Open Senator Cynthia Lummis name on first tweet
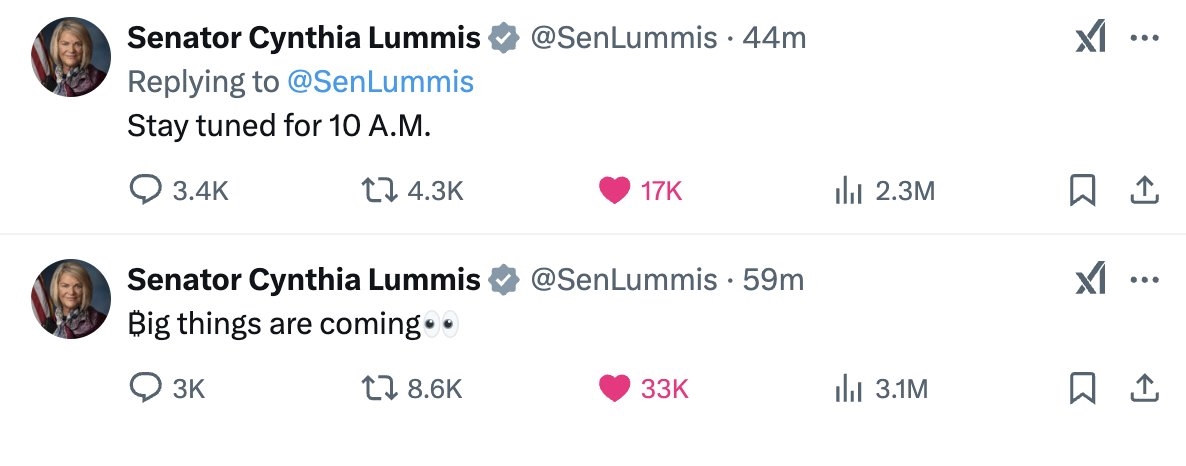Viewport: 1186px width, 466px height. [x=305, y=38]
